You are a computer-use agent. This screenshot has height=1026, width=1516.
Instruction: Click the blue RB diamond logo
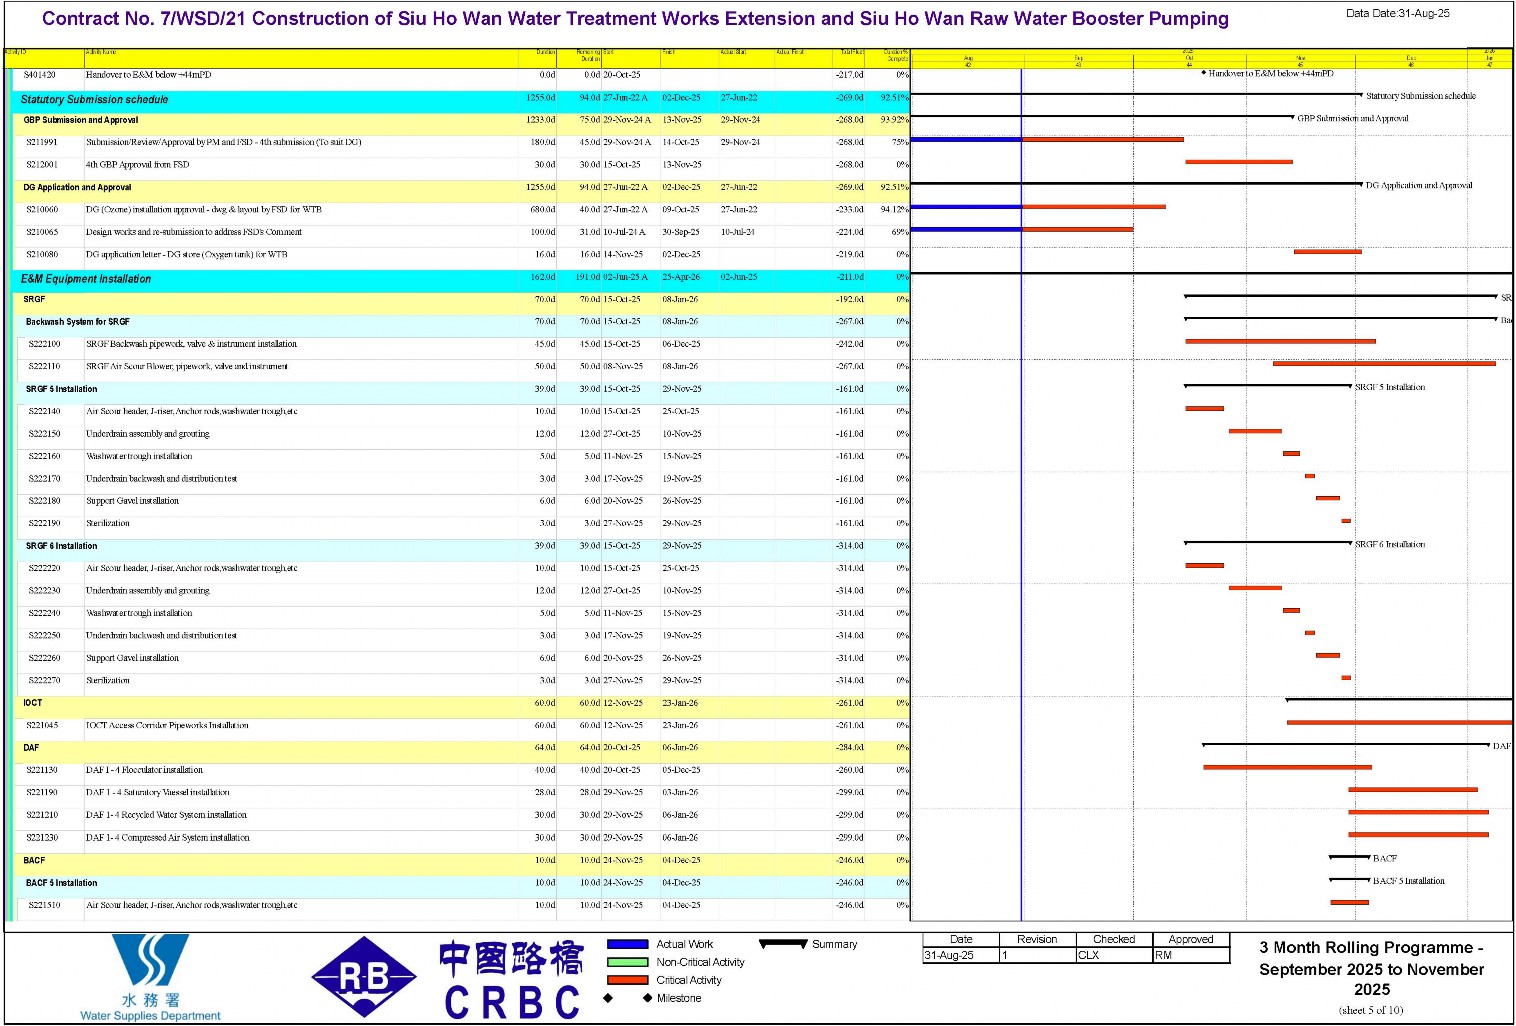tap(364, 977)
